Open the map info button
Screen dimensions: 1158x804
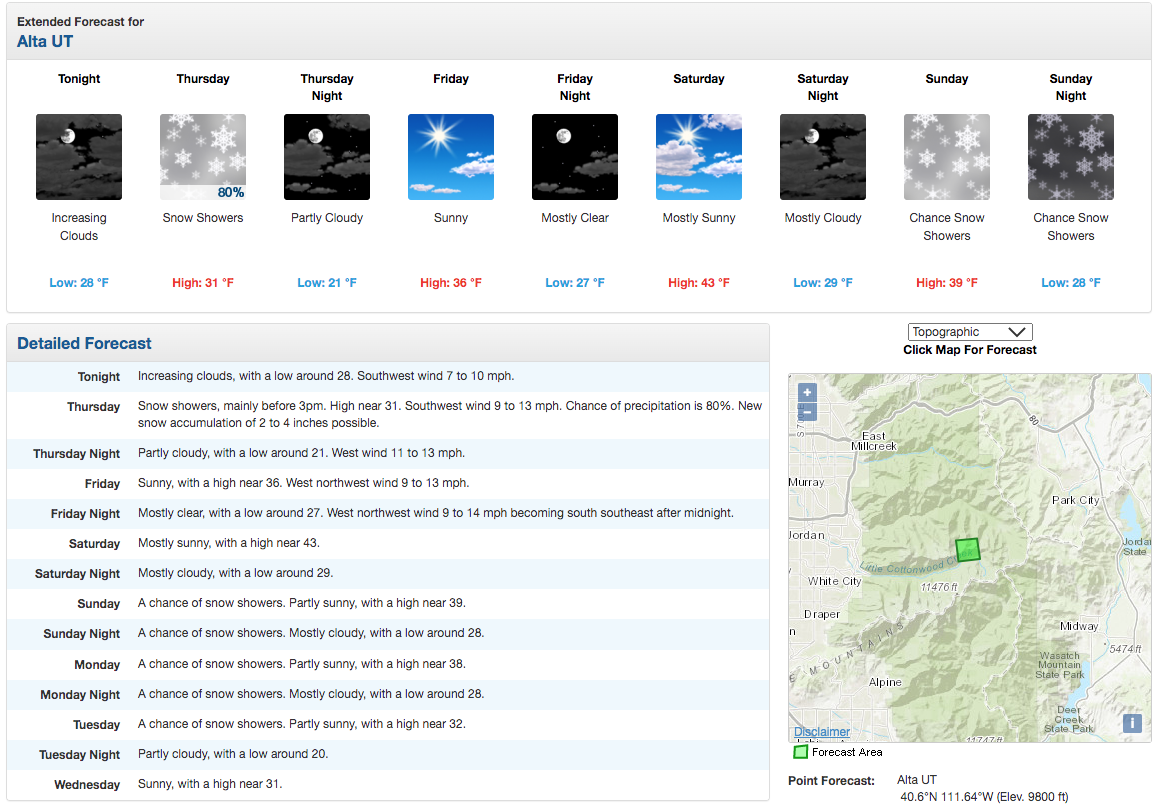pyautogui.click(x=1132, y=723)
